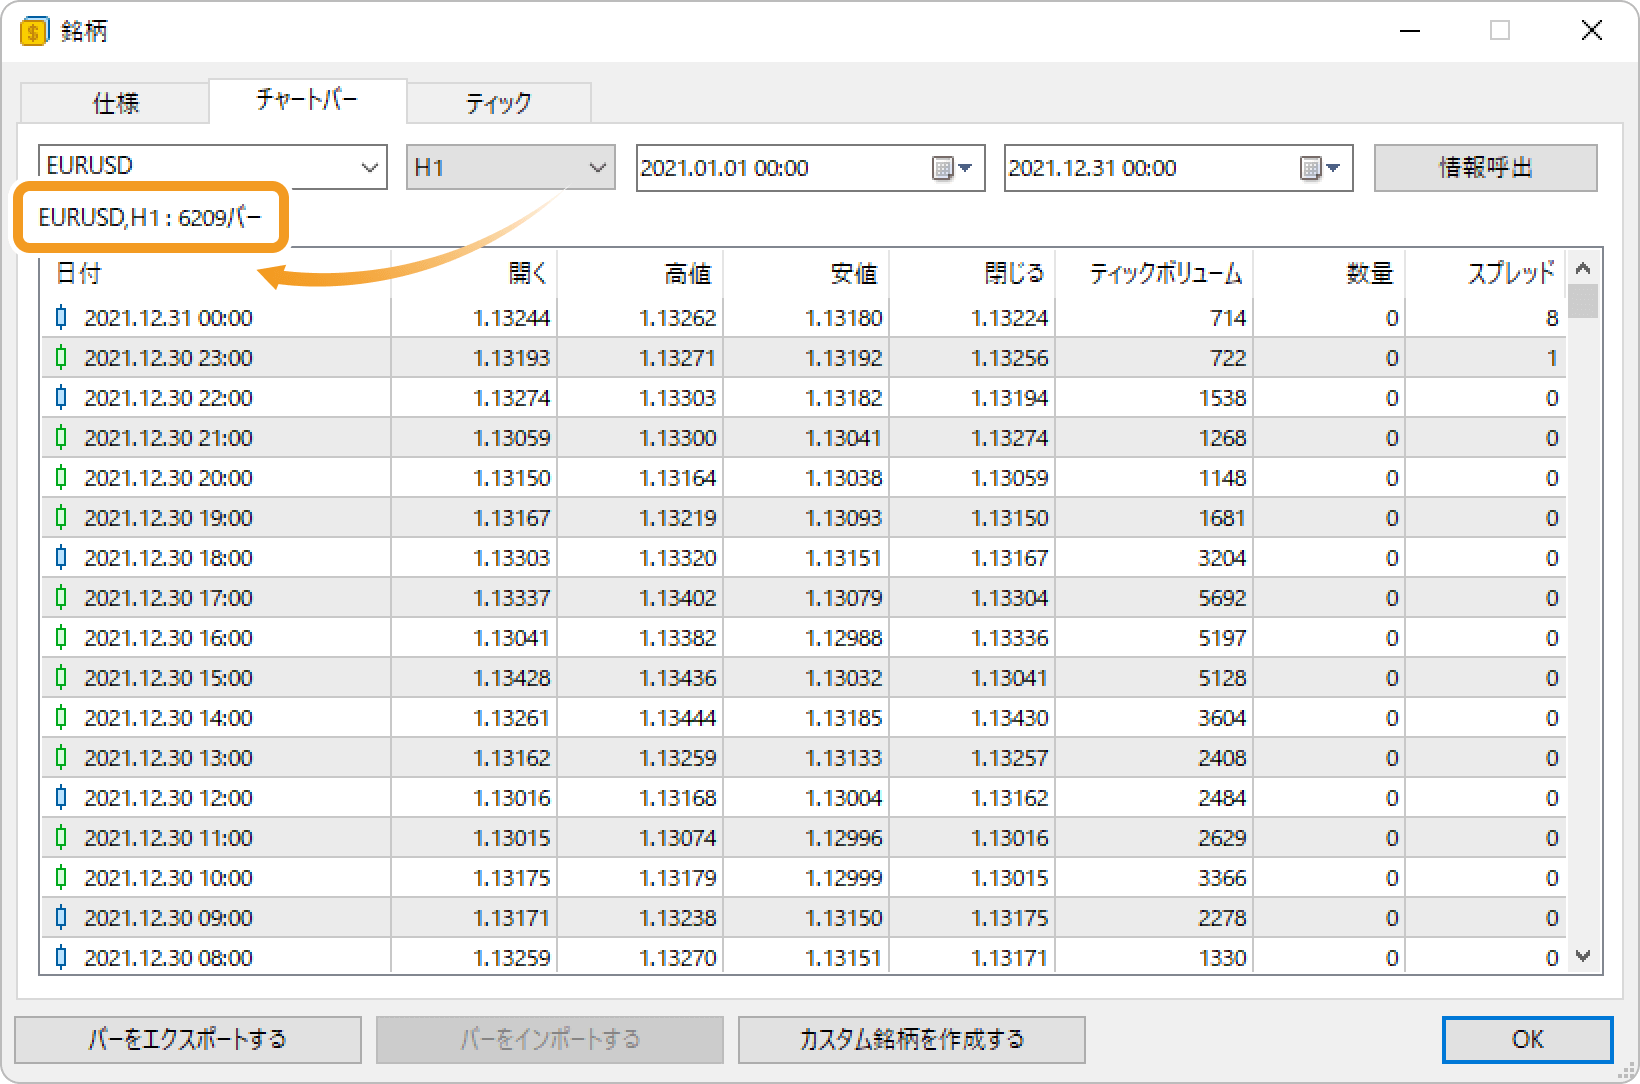The width and height of the screenshot is (1640, 1084).
Task: Select open price 1.13193
Action: [x=512, y=358]
